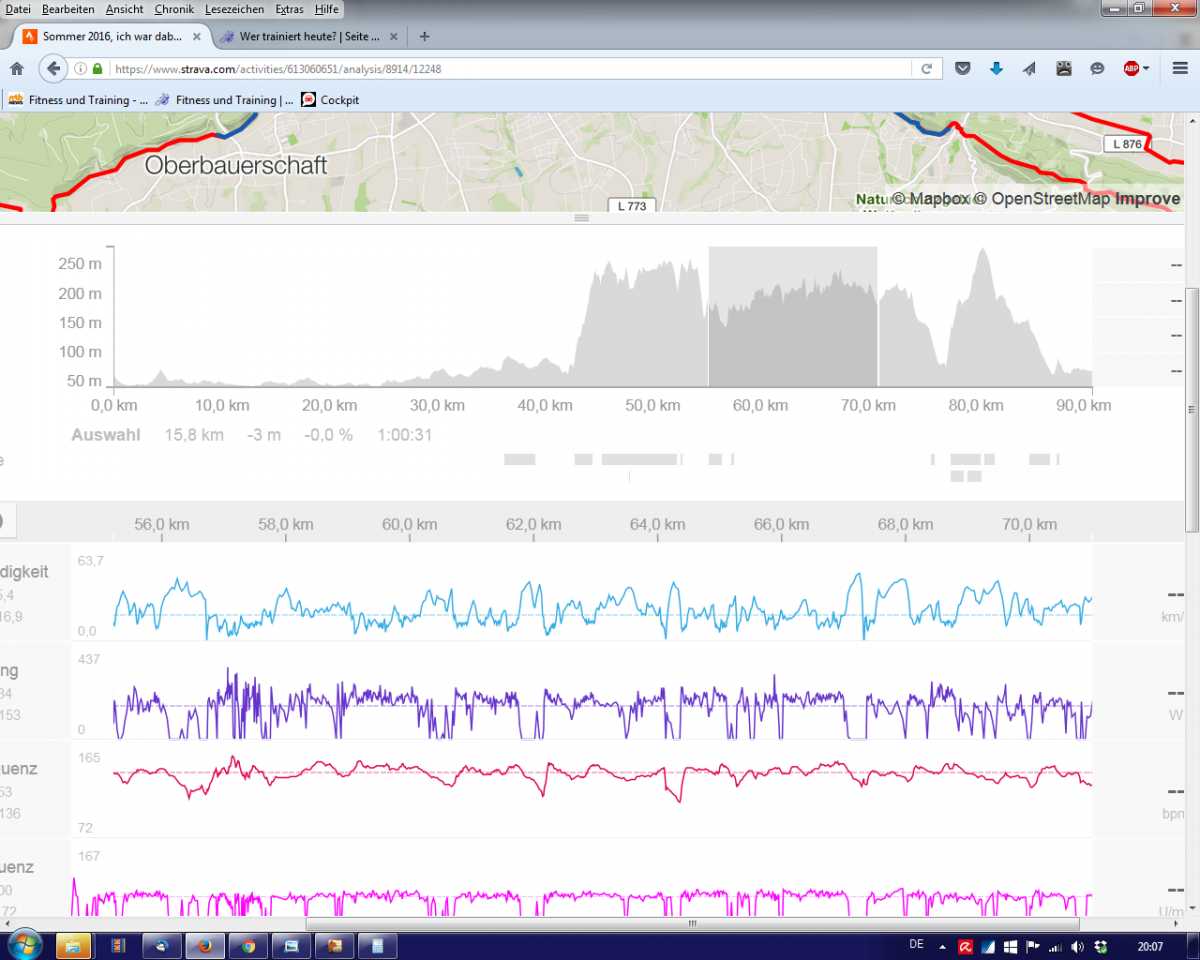Image resolution: width=1200 pixels, height=960 pixels.
Task: Open the Pocket save icon
Action: [962, 69]
